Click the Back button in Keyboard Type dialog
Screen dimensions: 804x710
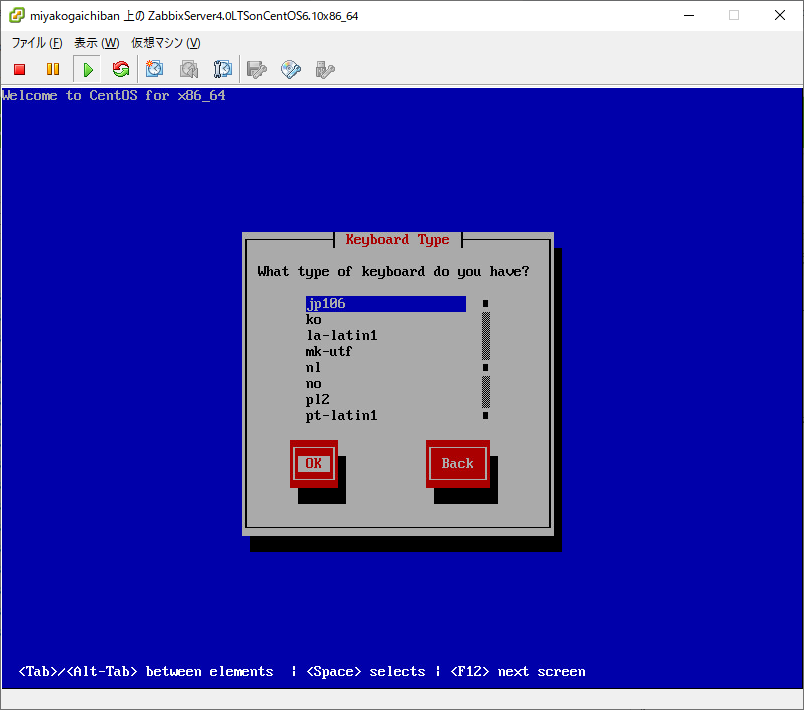[x=457, y=463]
